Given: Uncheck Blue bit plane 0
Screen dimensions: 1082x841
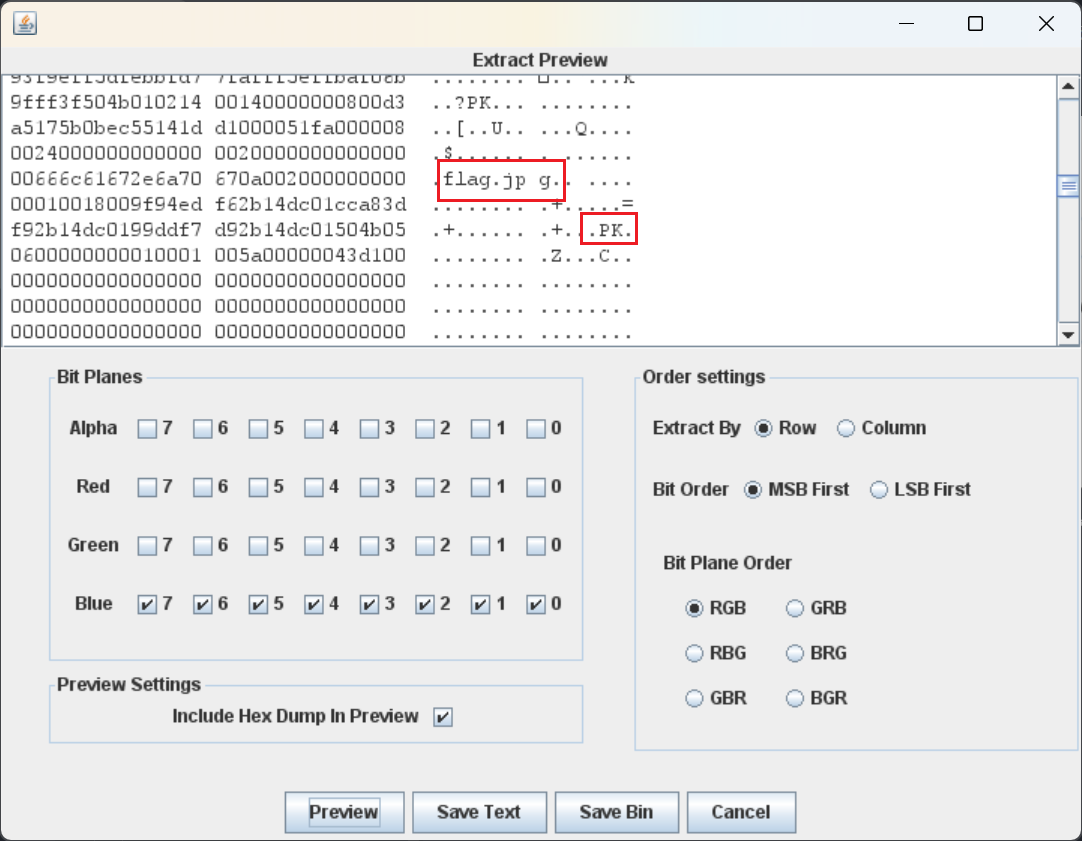Looking at the screenshot, I should pos(537,605).
